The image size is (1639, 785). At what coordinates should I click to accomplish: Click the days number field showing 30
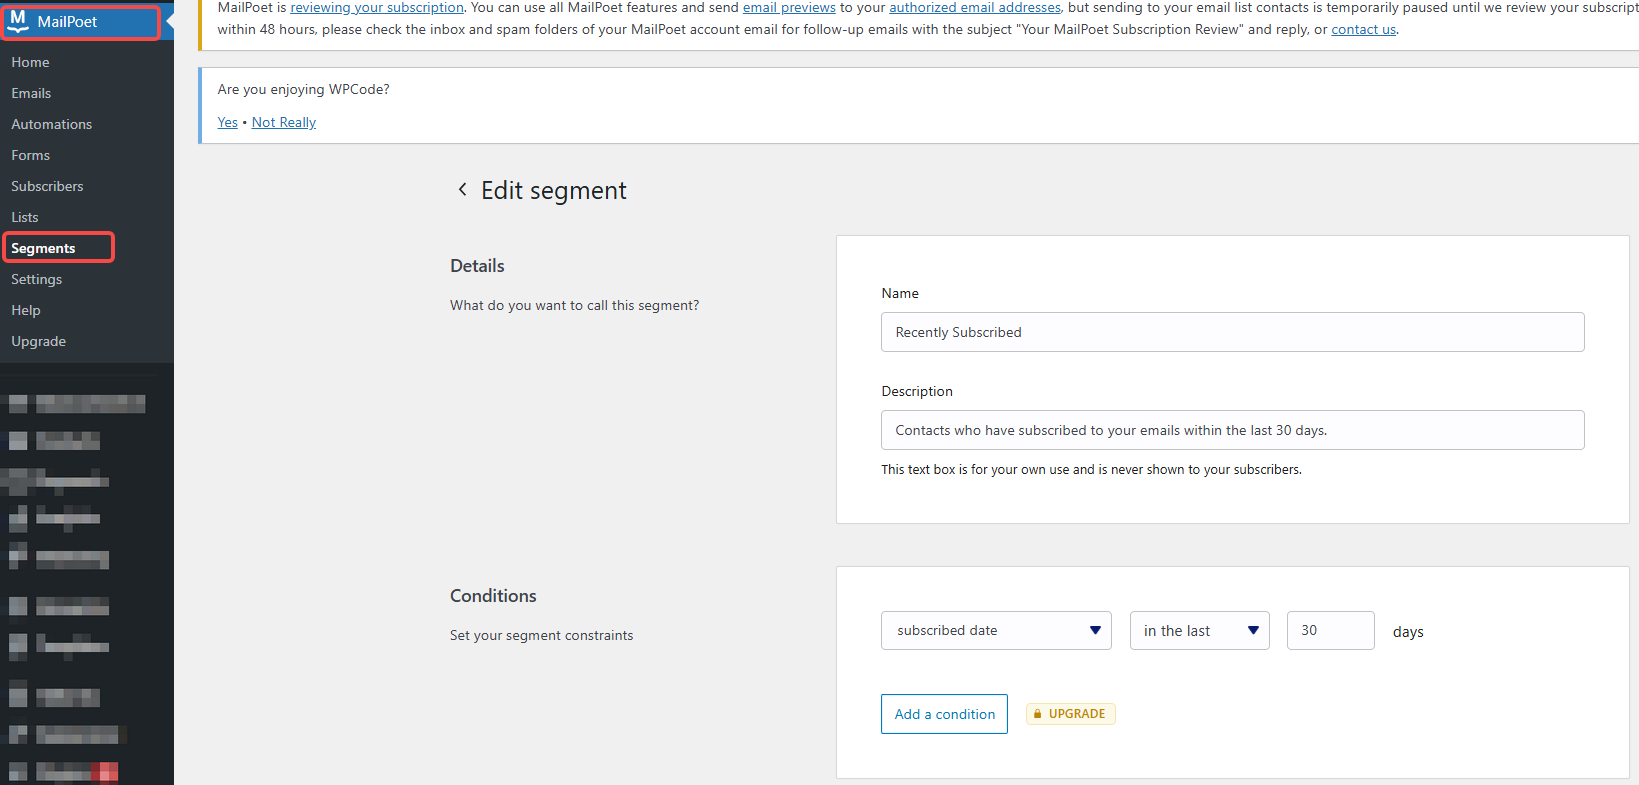click(x=1330, y=630)
